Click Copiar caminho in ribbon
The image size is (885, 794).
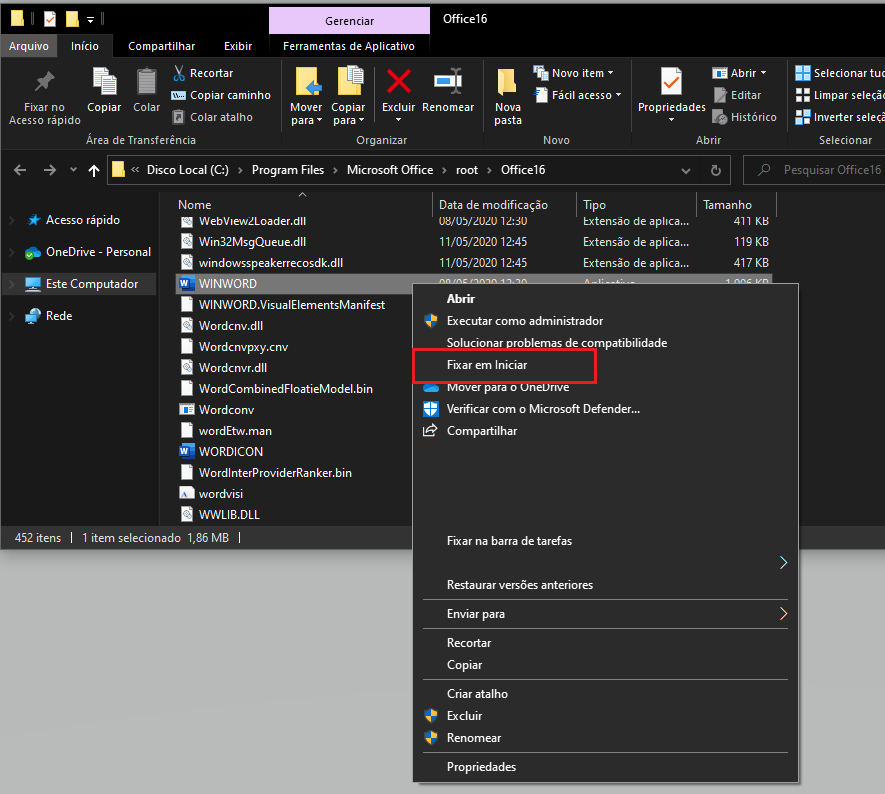221,95
